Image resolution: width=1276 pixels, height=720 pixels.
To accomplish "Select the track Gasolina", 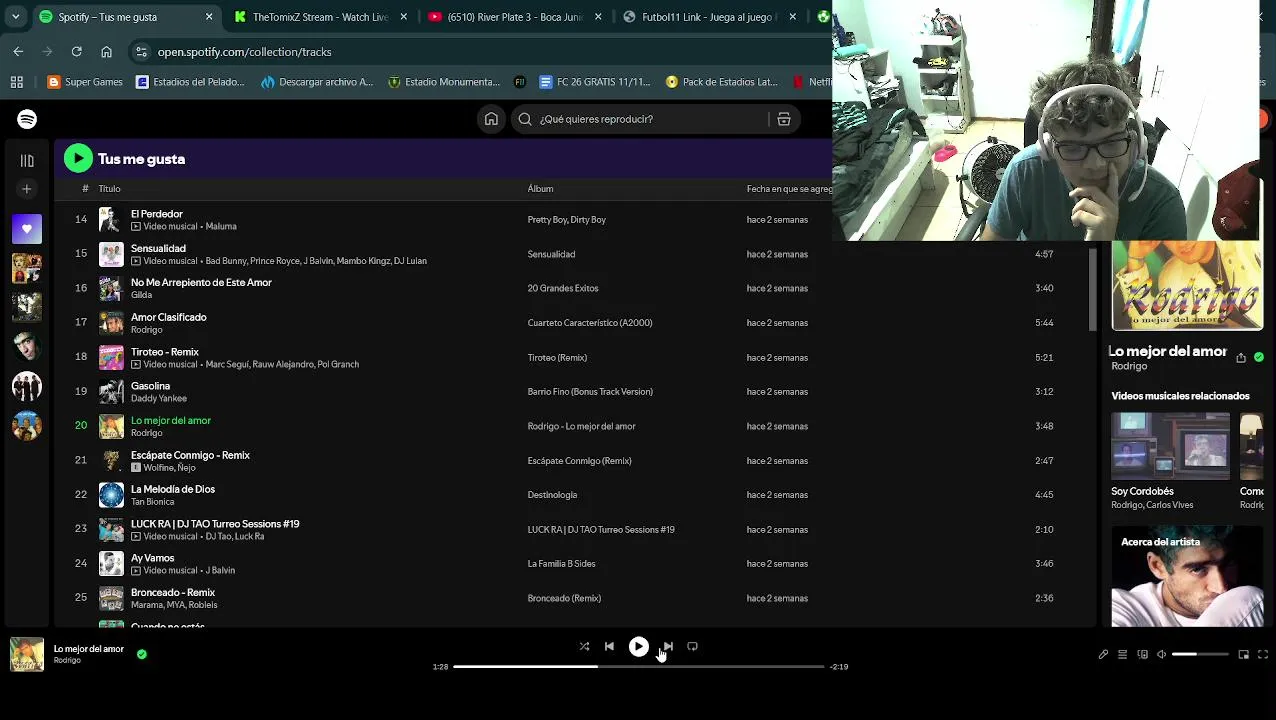I will (150, 386).
